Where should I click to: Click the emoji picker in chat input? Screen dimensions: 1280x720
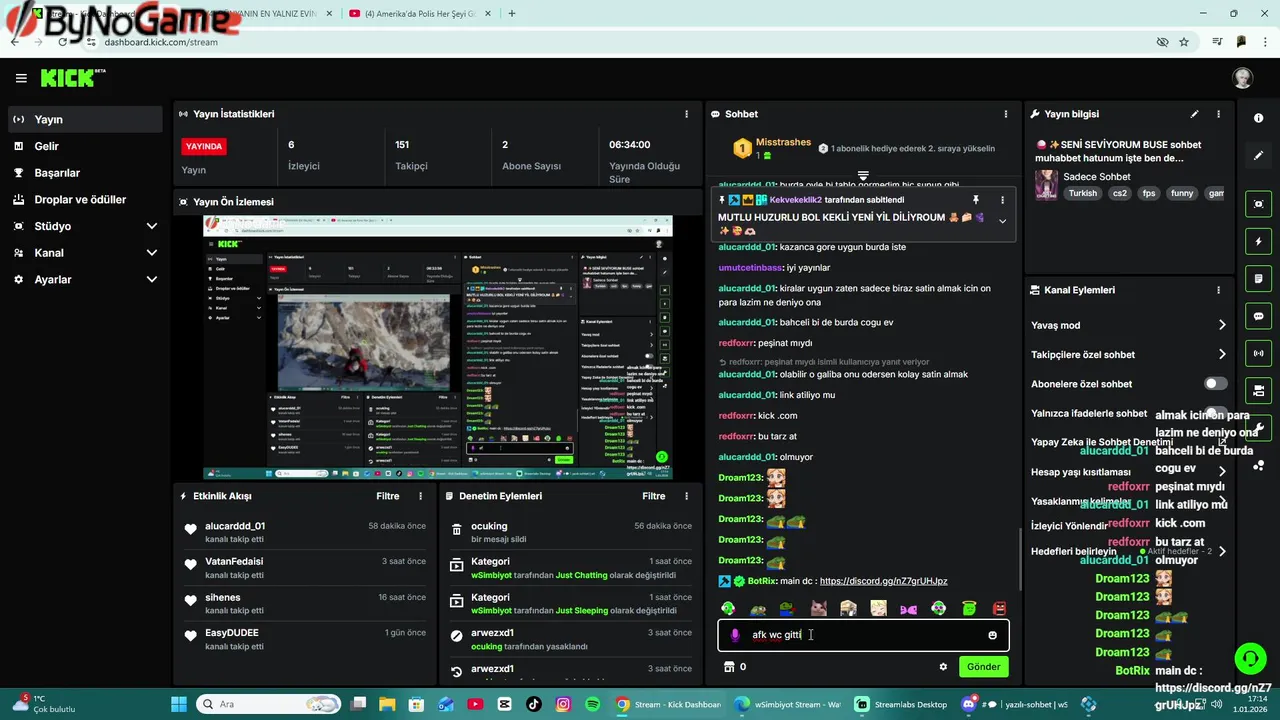[x=992, y=635]
